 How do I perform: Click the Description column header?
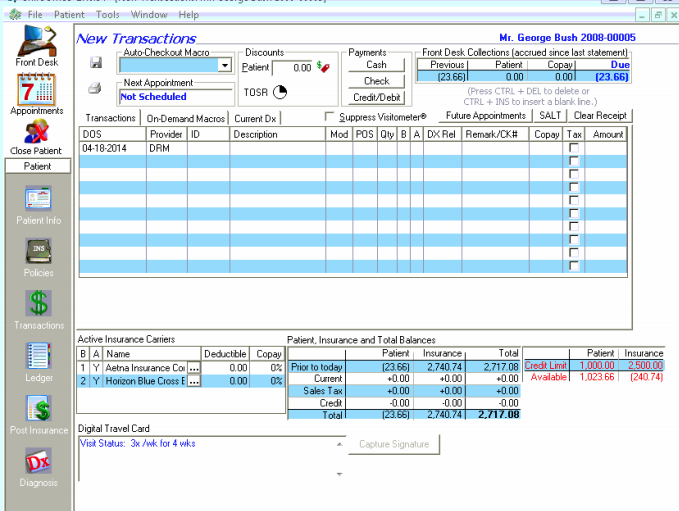(278, 134)
